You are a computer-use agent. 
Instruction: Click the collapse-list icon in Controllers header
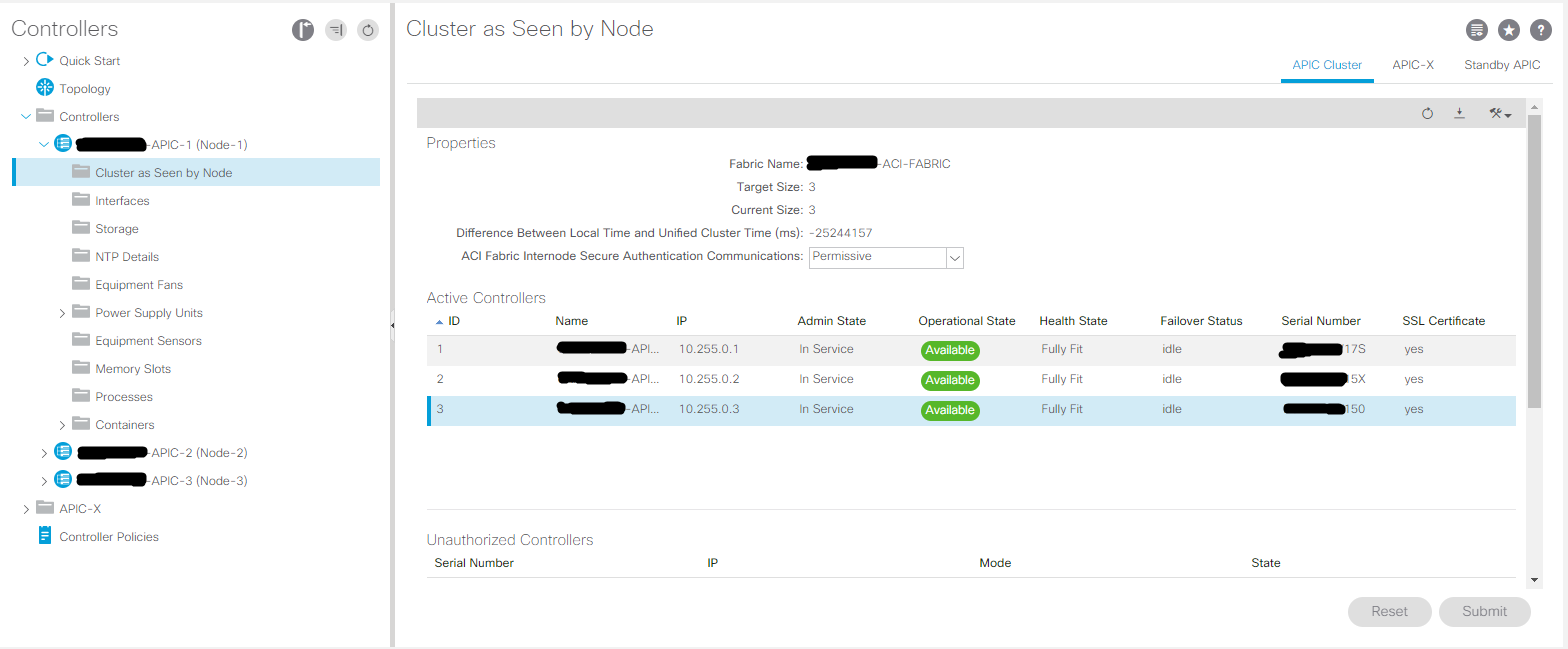tap(336, 30)
